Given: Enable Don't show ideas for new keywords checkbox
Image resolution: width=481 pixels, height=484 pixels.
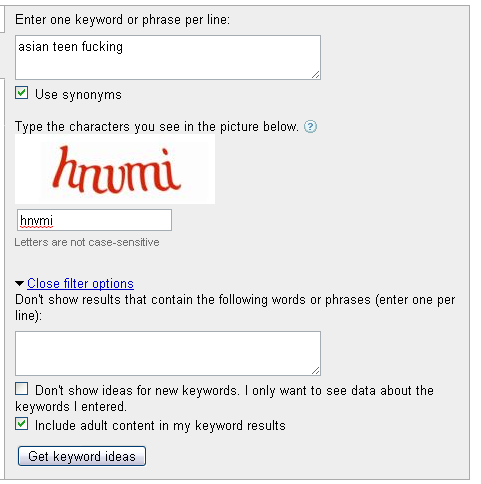Looking at the screenshot, I should 21,389.
